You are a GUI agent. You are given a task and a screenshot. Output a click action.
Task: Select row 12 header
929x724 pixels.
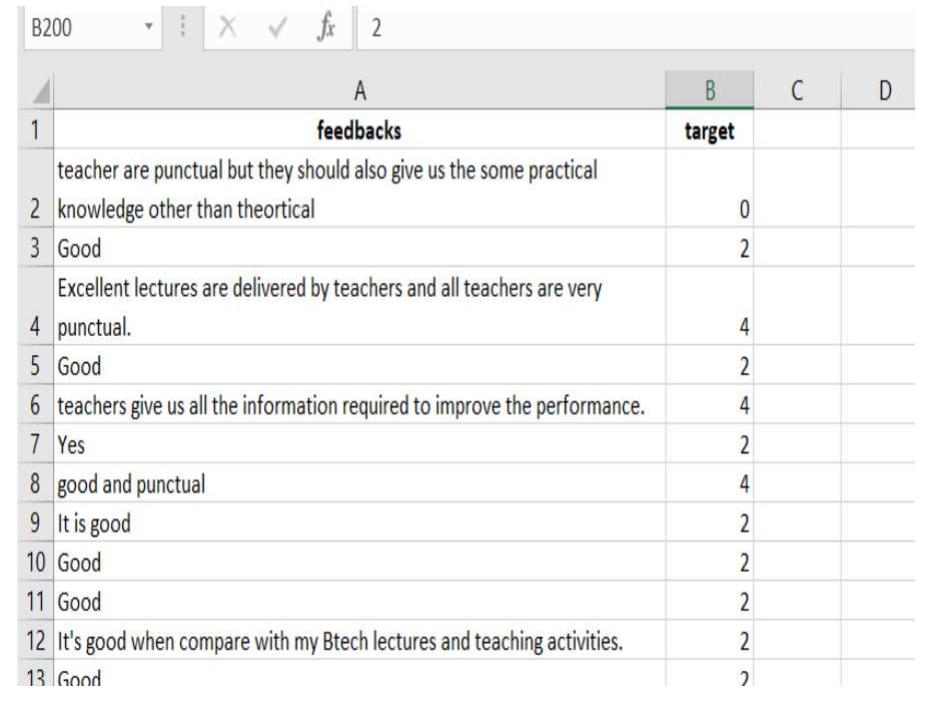click(35, 641)
